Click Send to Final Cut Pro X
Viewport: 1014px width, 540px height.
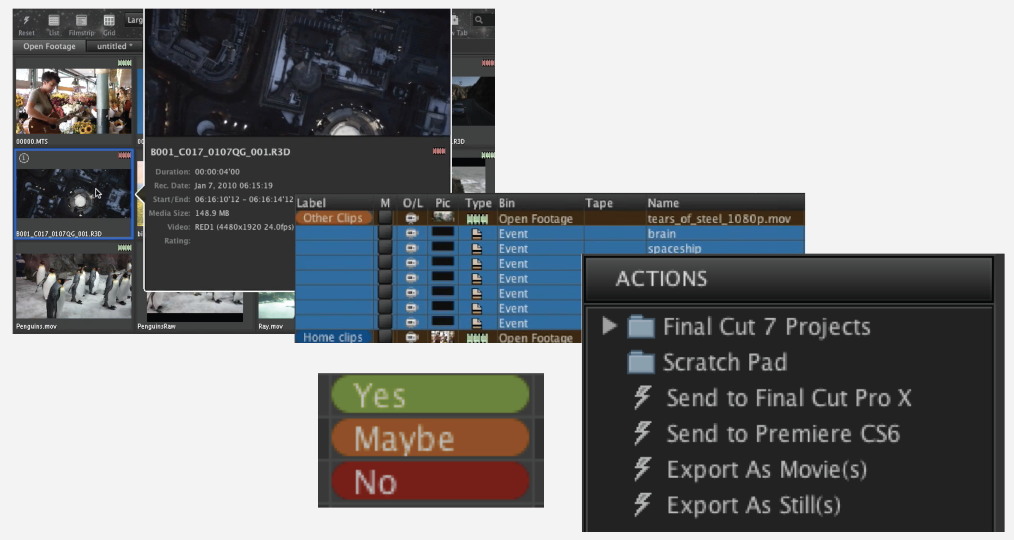(788, 398)
